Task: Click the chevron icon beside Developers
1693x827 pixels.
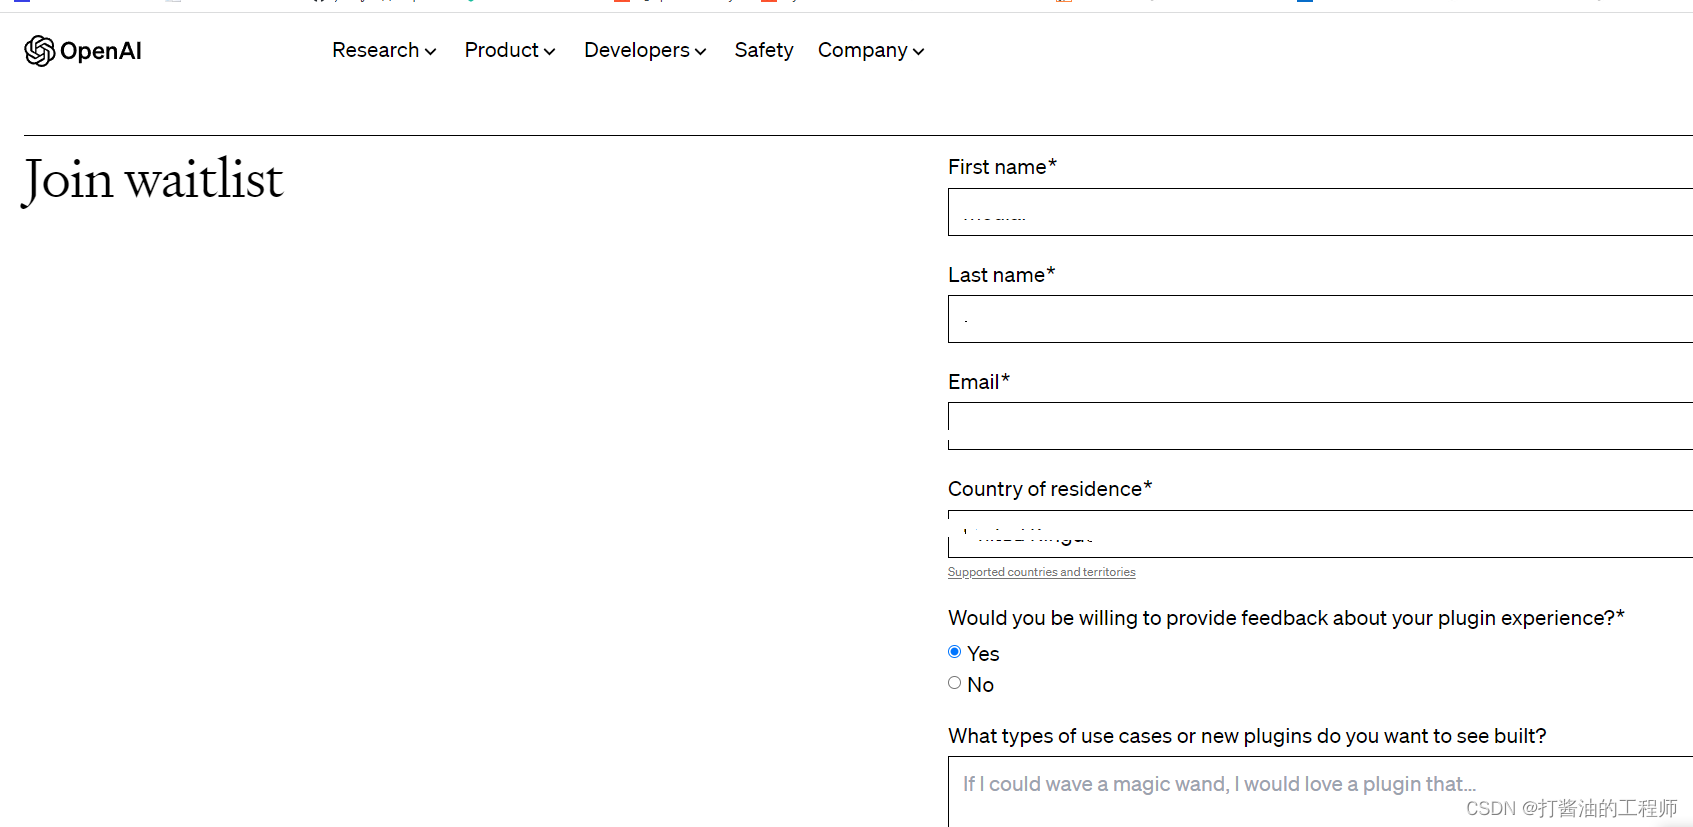Action: (x=700, y=51)
